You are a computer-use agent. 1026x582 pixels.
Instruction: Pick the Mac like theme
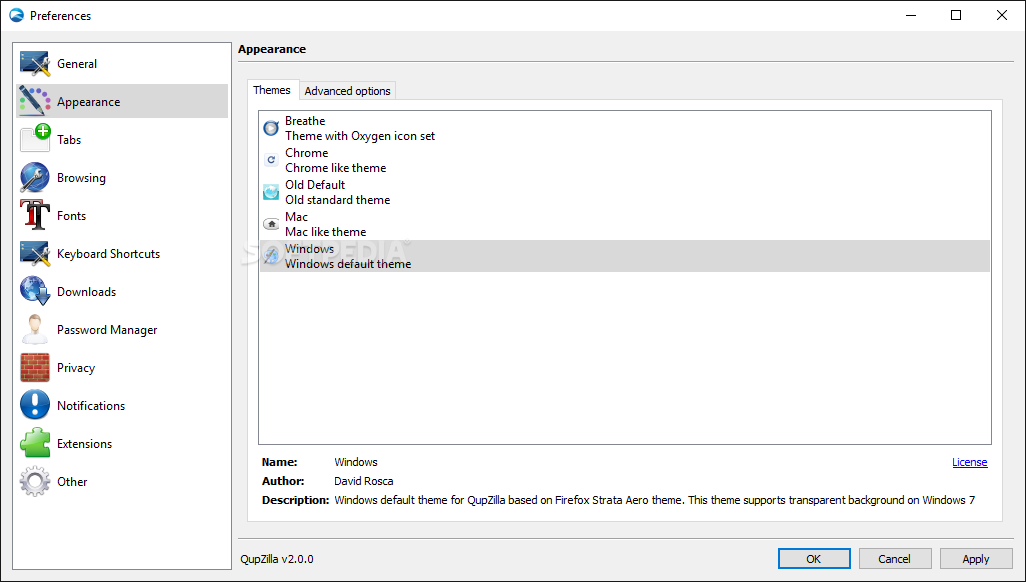coord(625,225)
